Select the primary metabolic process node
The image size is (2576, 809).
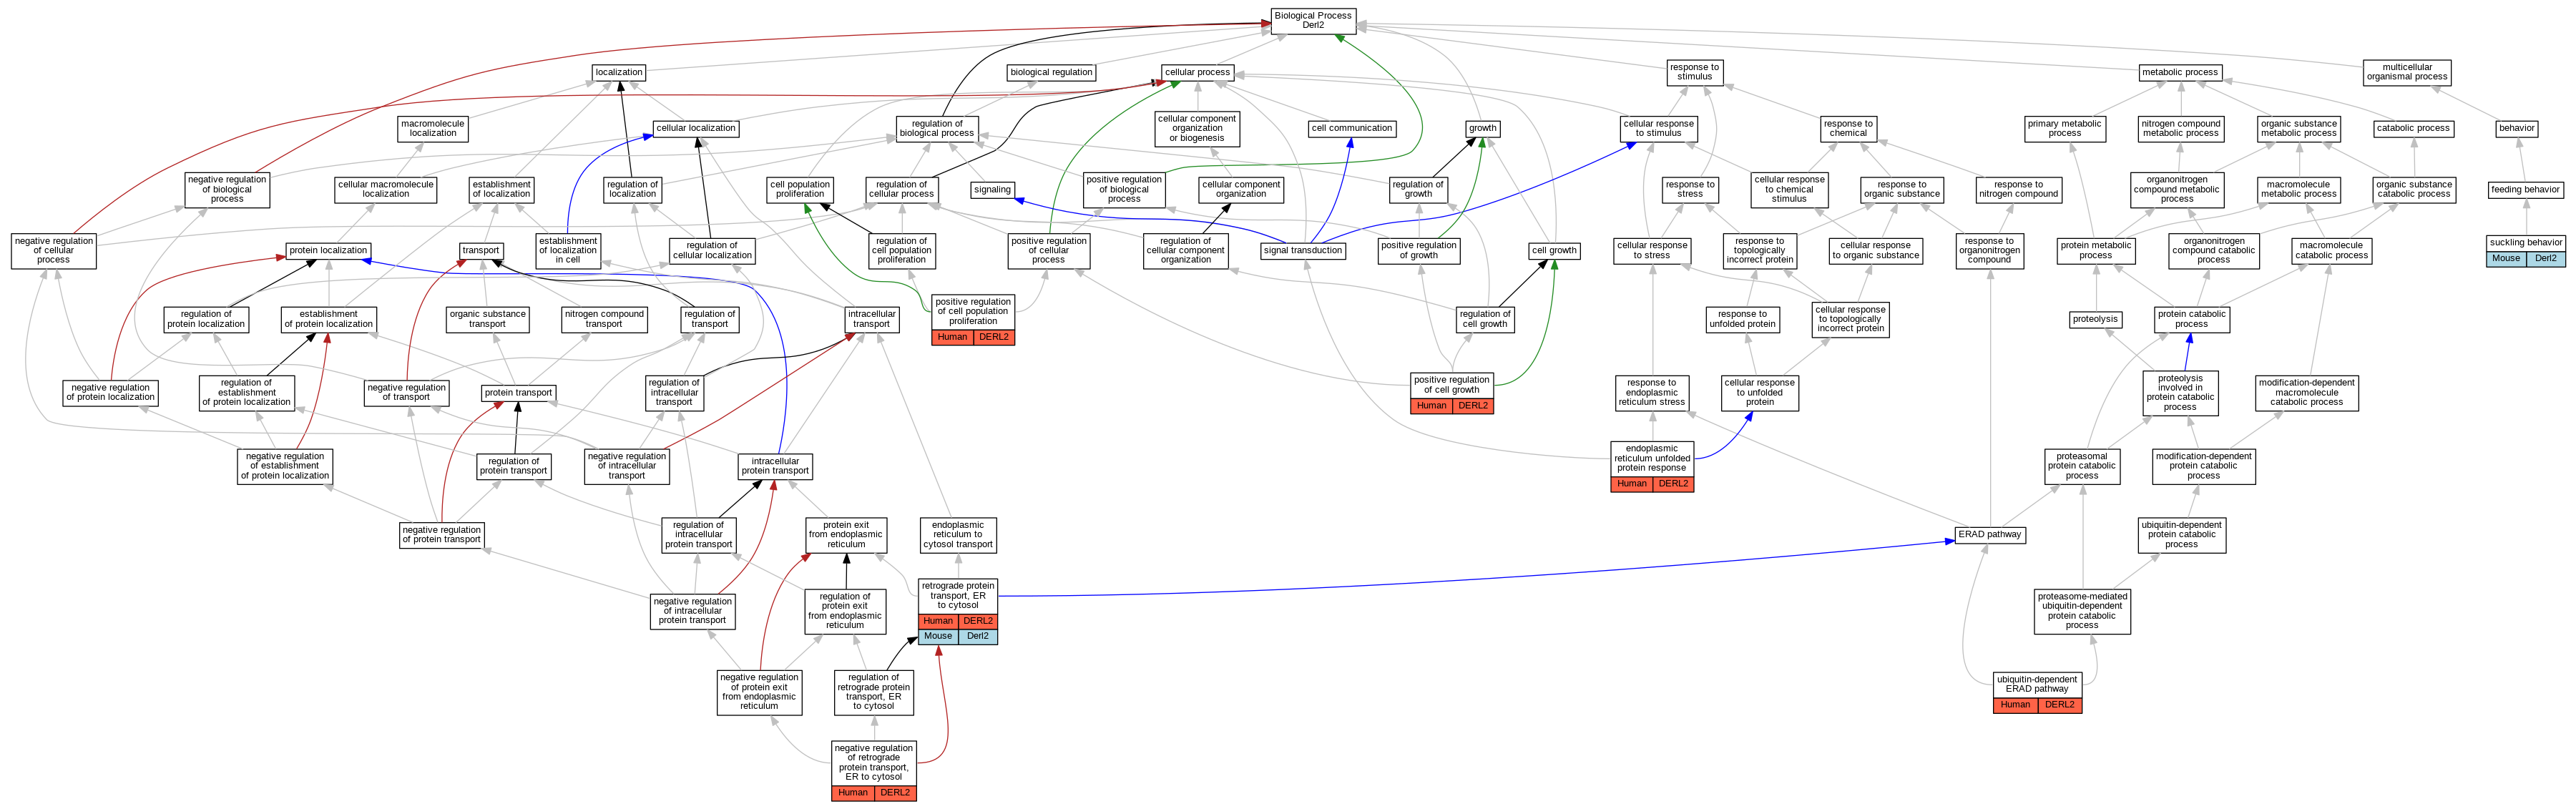pos(2064,129)
